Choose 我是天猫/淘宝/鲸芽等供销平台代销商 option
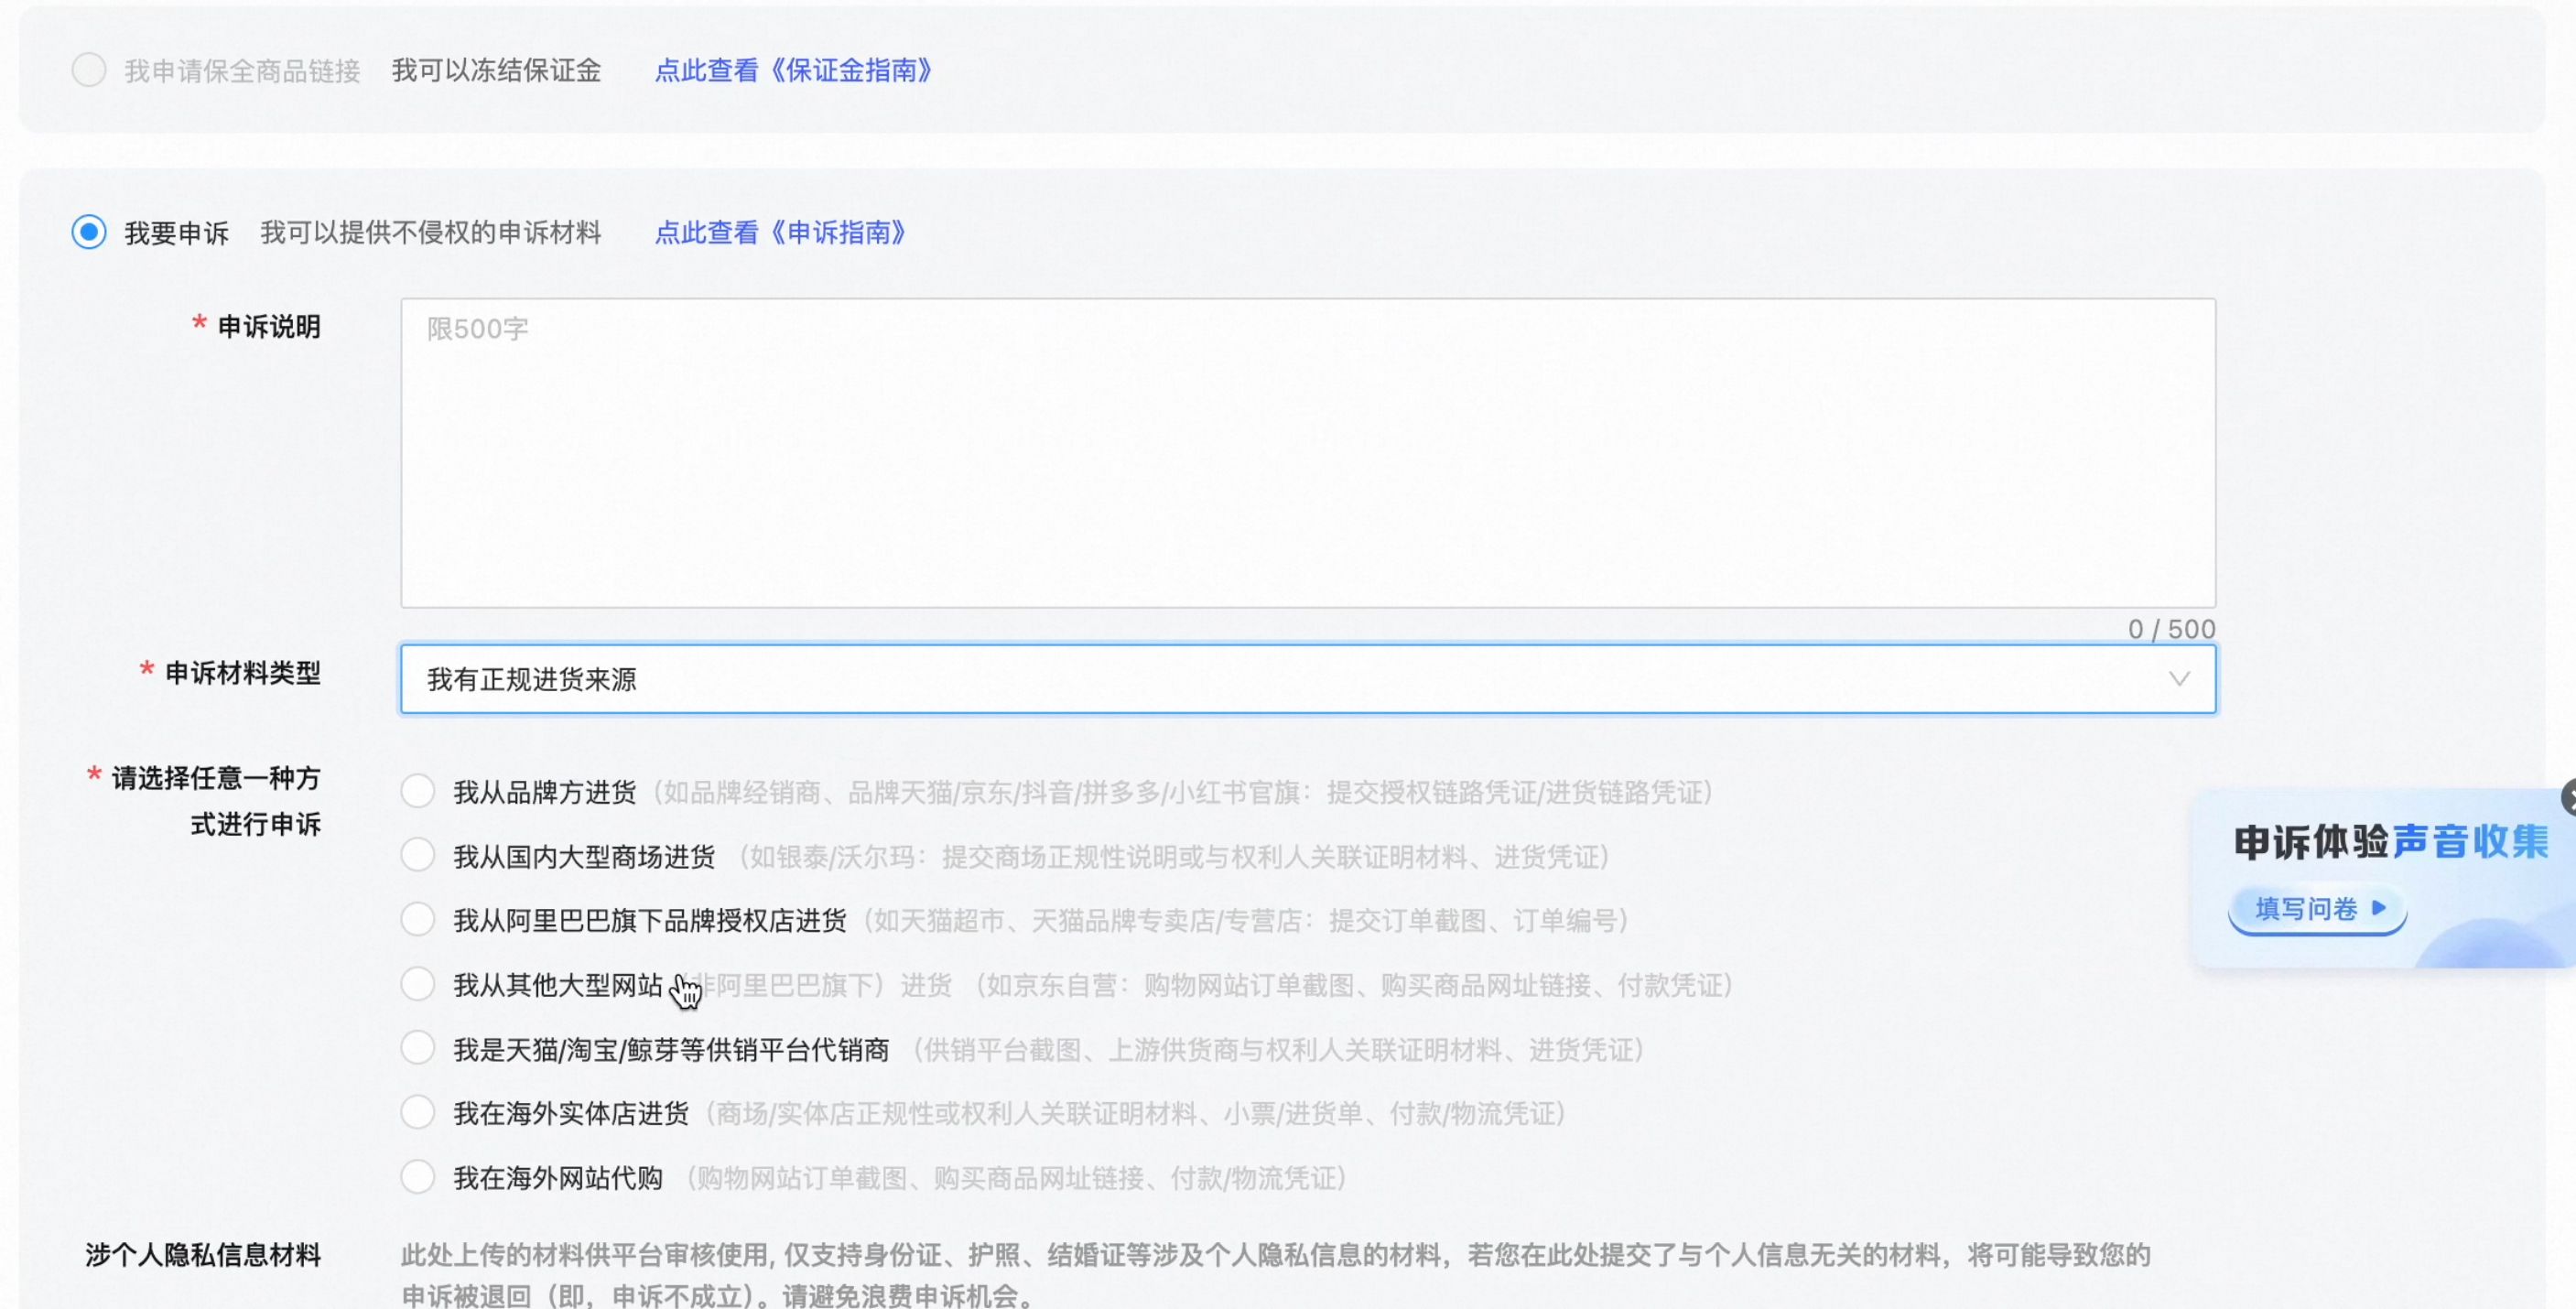 pyautogui.click(x=417, y=1048)
